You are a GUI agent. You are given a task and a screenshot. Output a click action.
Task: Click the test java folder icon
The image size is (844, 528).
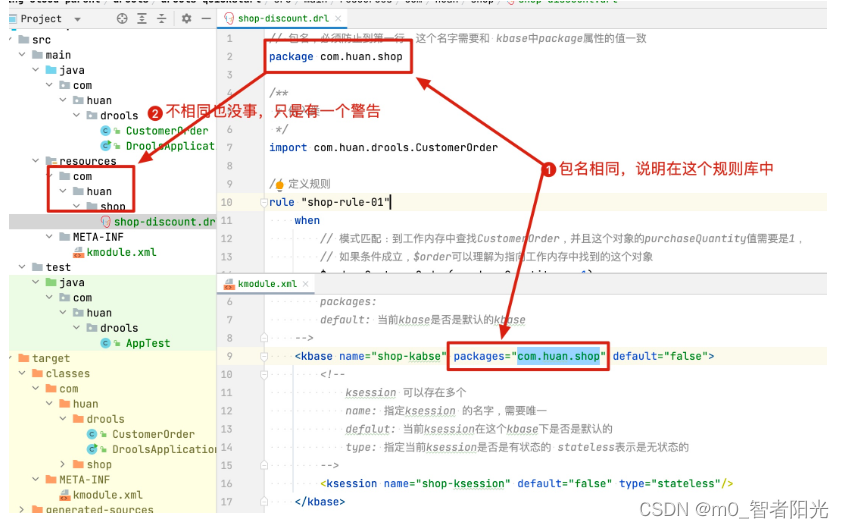[51, 282]
